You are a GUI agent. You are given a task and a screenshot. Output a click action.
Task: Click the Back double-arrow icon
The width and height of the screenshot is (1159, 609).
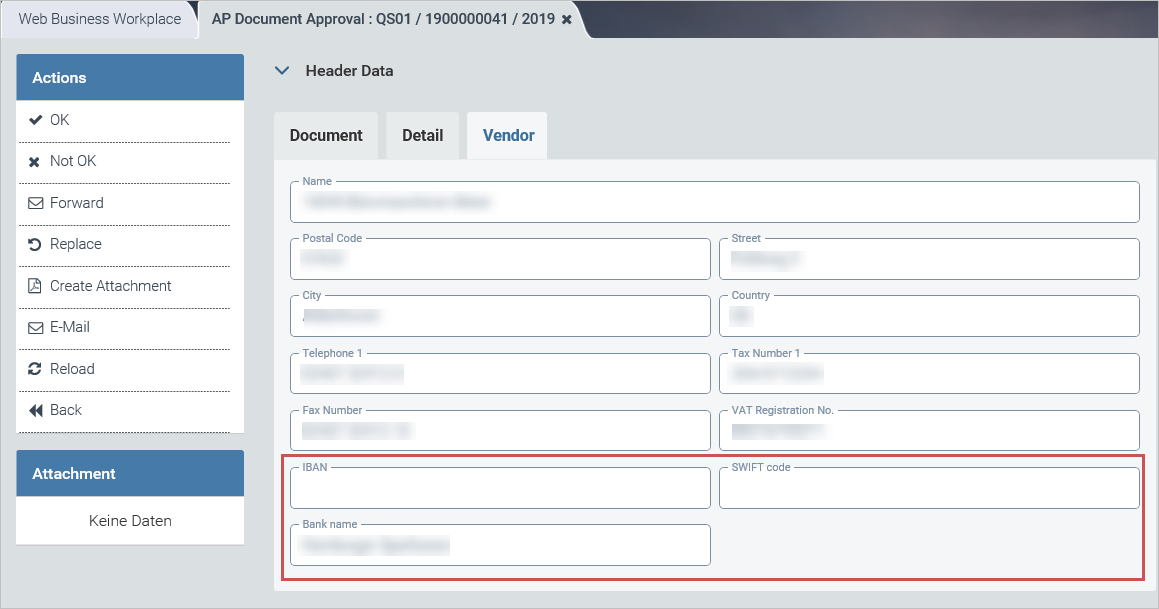pyautogui.click(x=36, y=411)
